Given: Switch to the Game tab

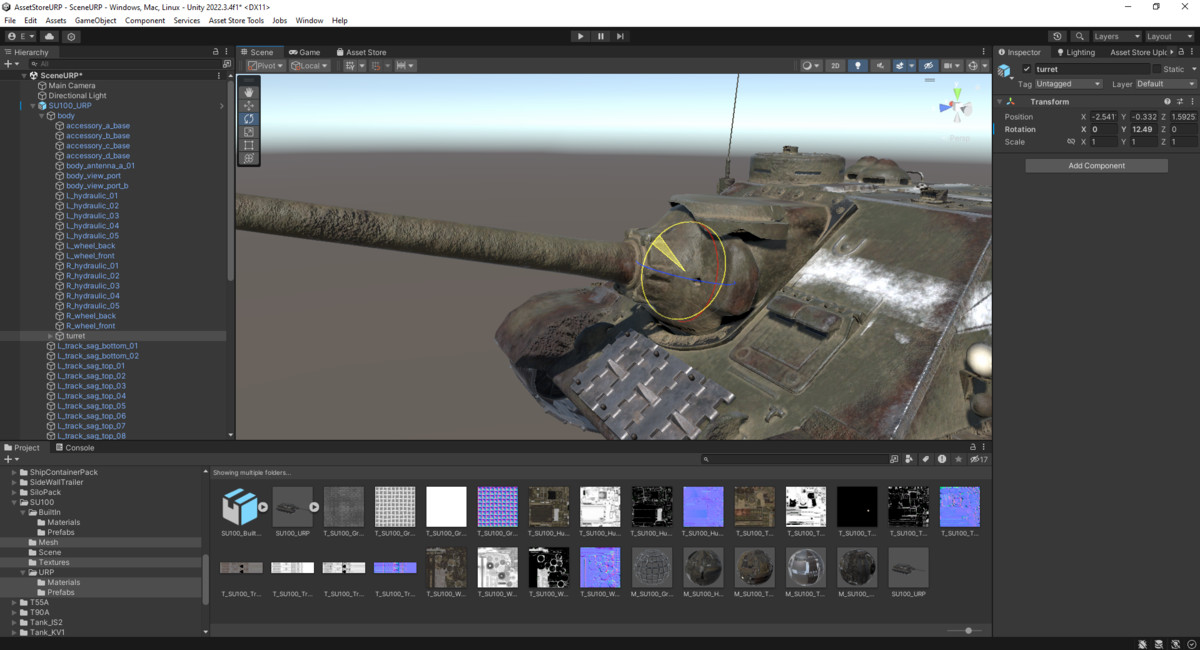Looking at the screenshot, I should (305, 52).
